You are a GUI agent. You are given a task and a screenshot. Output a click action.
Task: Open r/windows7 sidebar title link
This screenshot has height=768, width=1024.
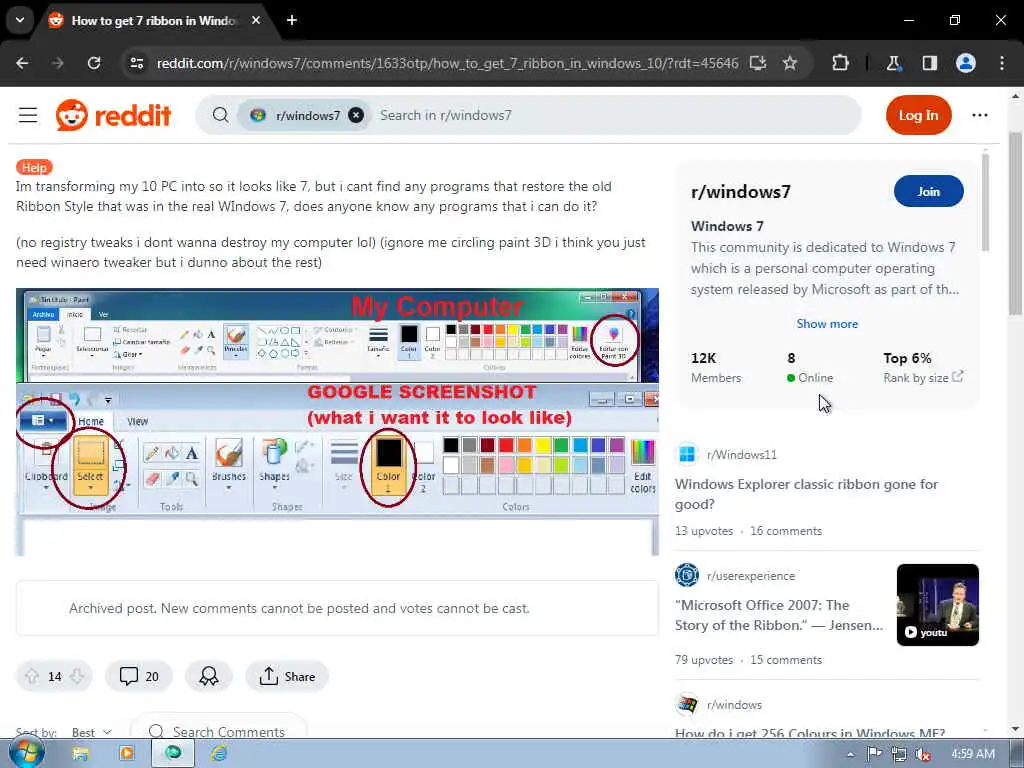[x=741, y=191]
